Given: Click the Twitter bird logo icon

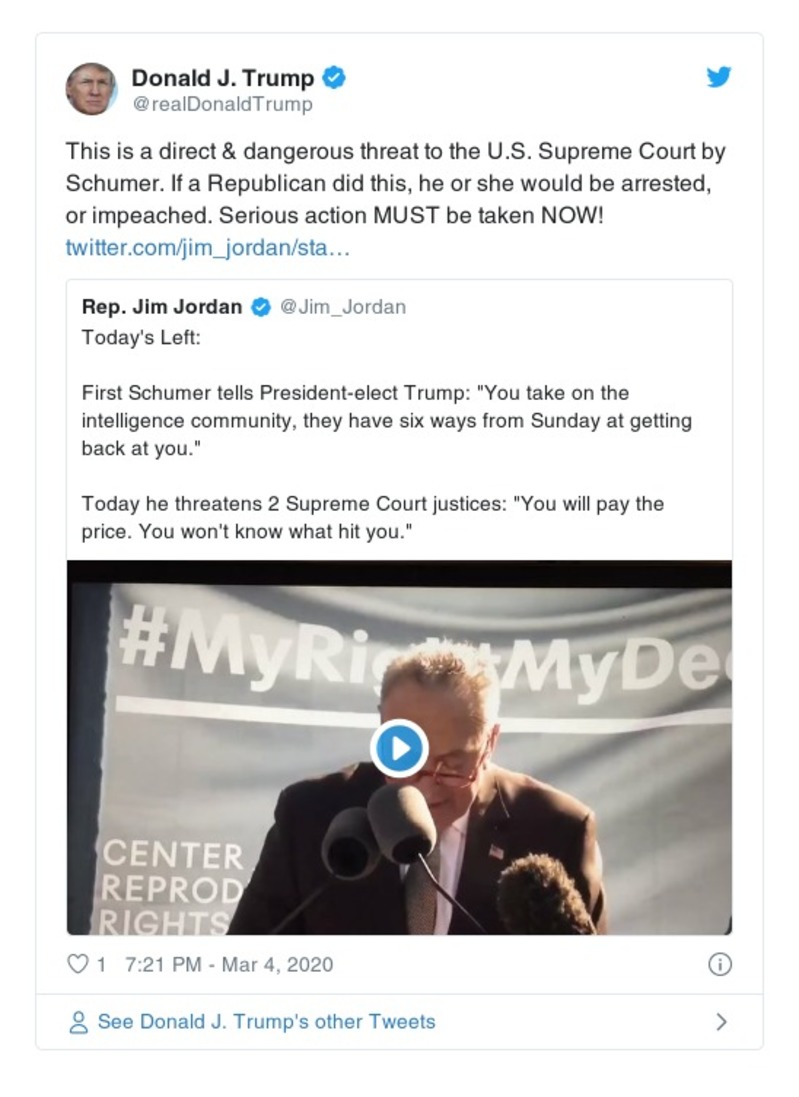Looking at the screenshot, I should pyautogui.click(x=718, y=78).
